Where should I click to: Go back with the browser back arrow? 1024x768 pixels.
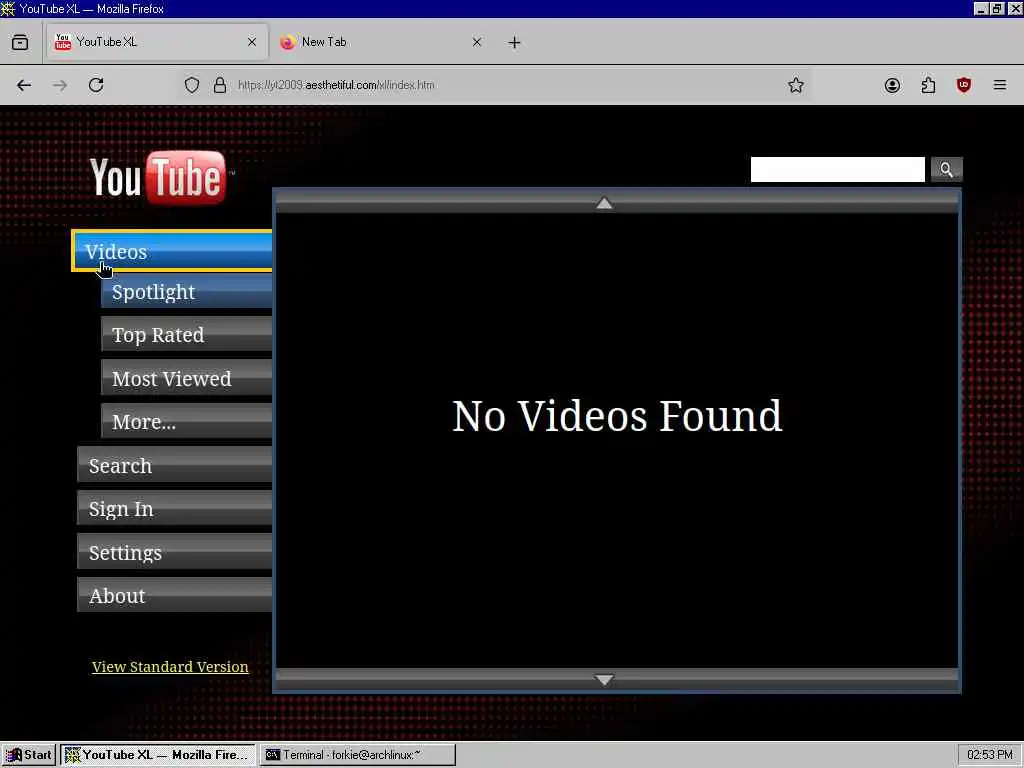click(x=24, y=85)
